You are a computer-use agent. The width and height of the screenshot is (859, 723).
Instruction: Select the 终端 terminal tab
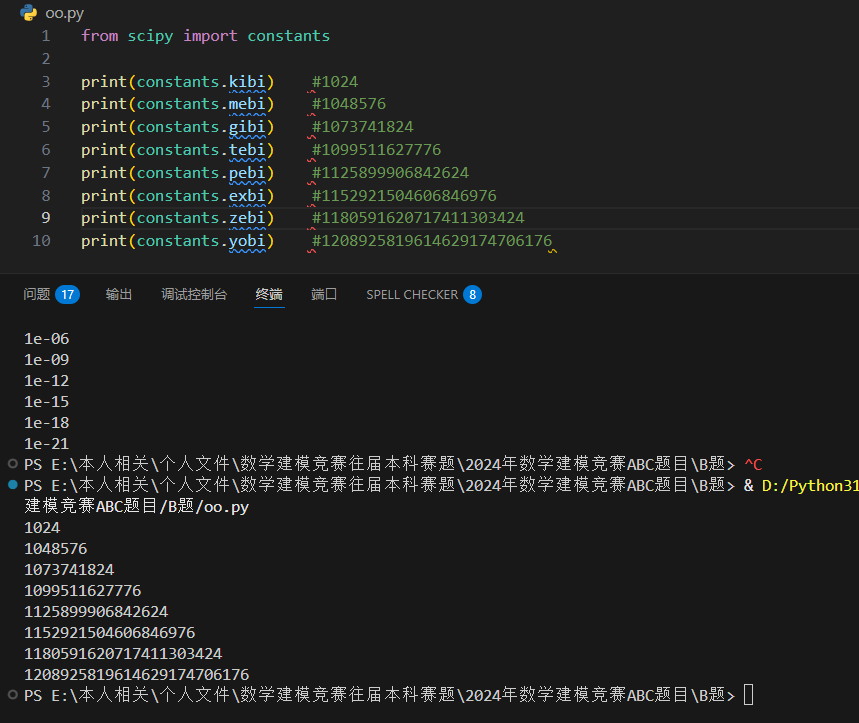(x=269, y=294)
